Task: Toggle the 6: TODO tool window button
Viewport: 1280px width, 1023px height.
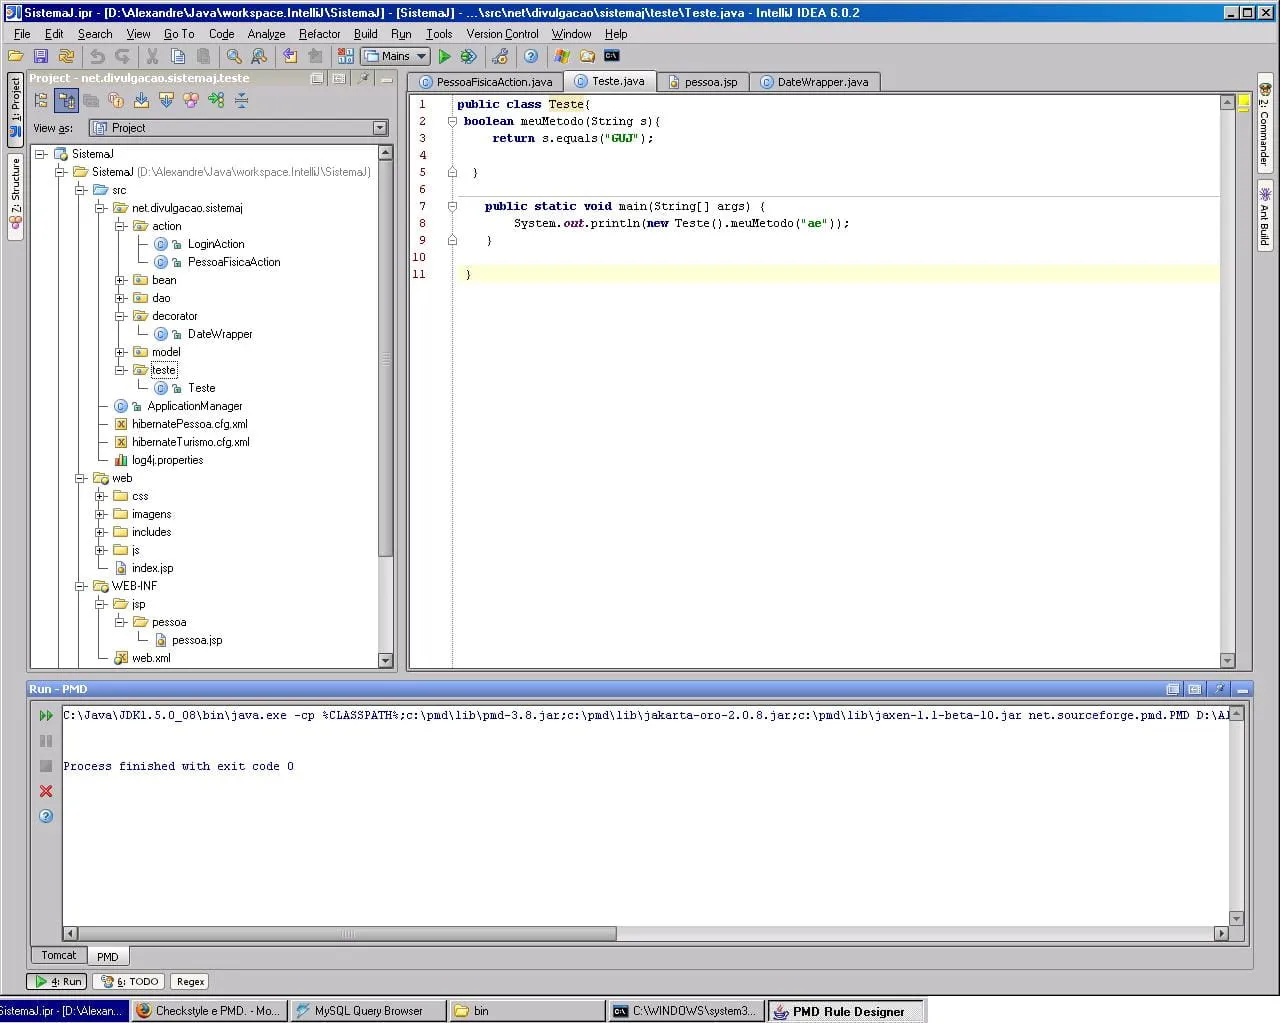Action: point(131,982)
